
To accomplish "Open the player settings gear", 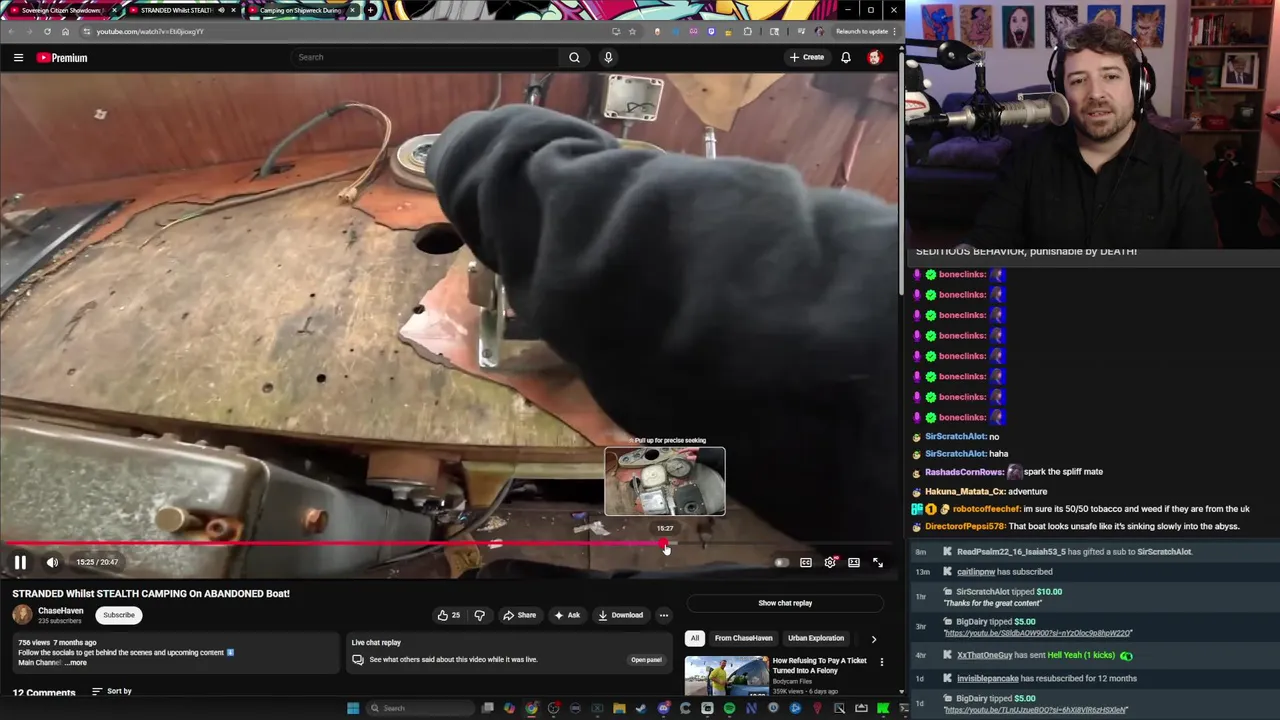I will pyautogui.click(x=830, y=563).
